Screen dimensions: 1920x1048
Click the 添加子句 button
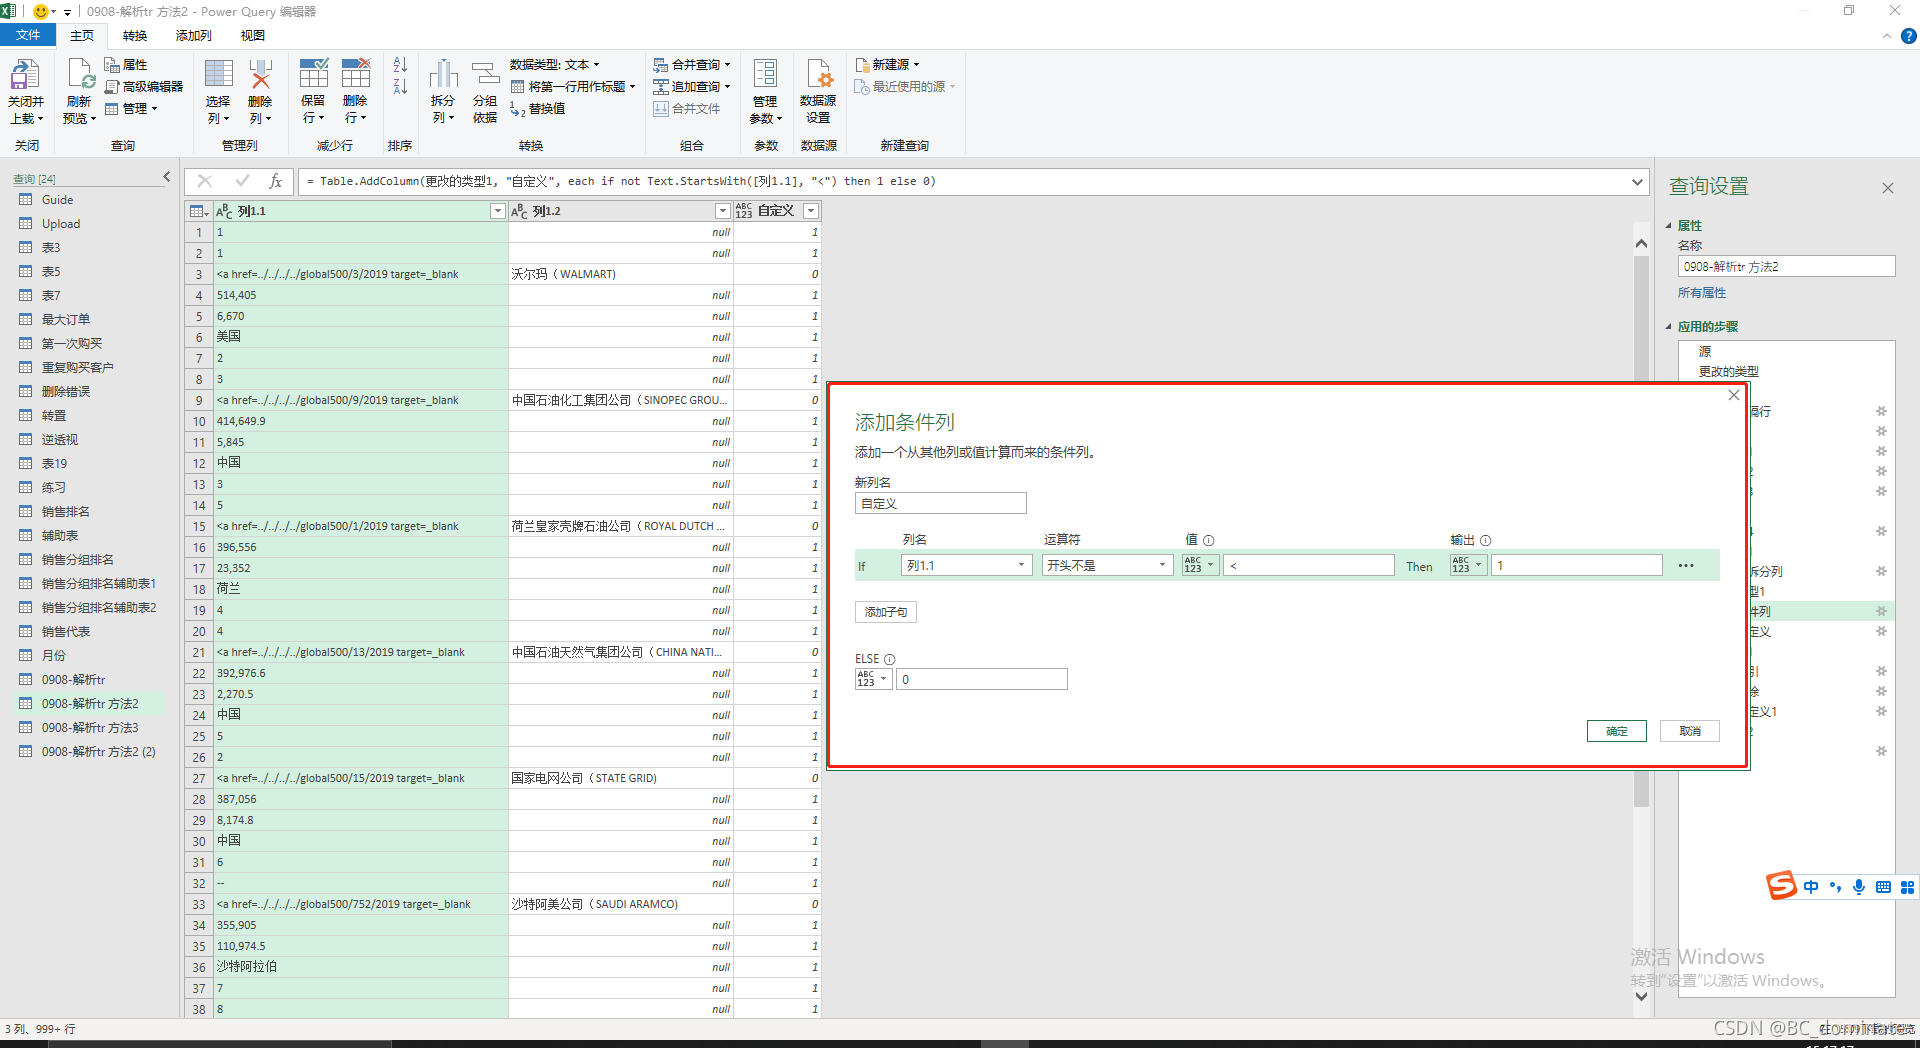pos(886,612)
